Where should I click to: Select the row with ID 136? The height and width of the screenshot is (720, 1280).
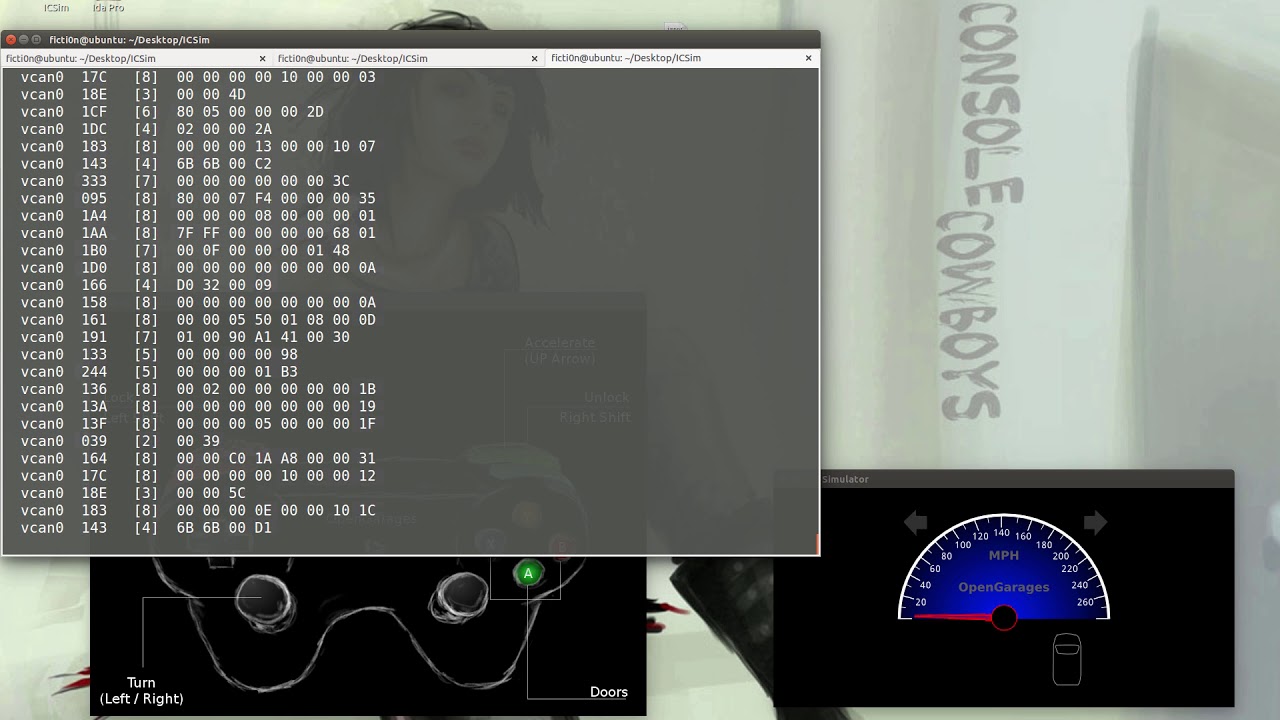(x=198, y=389)
